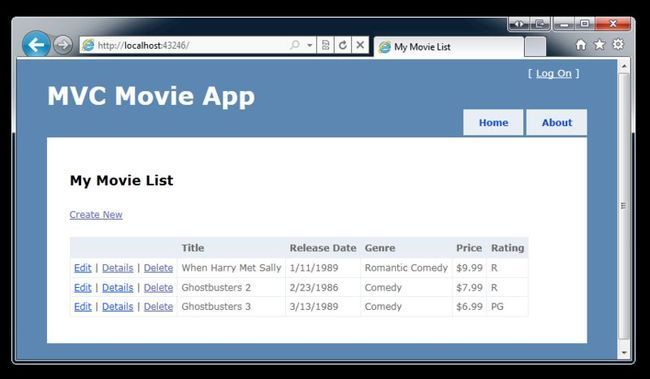Viewport: 650px width, 379px height.
Task: Delete the Ghostbusters 2 row
Action: [158, 287]
